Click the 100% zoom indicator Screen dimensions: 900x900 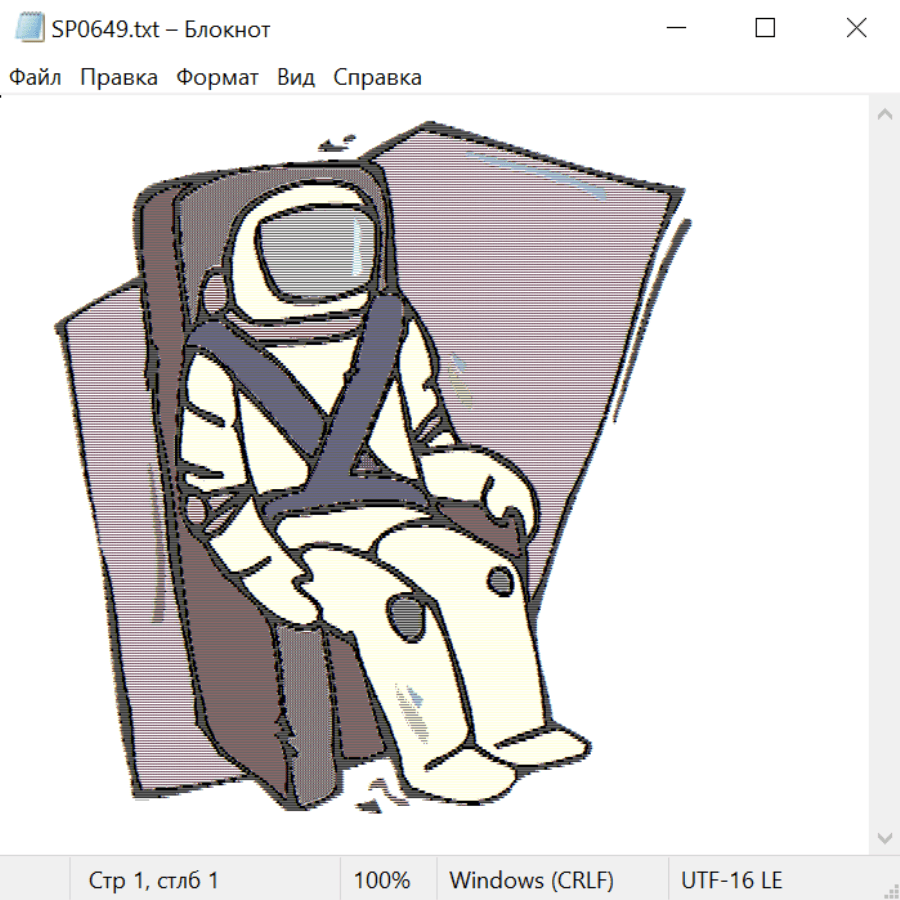click(x=382, y=881)
